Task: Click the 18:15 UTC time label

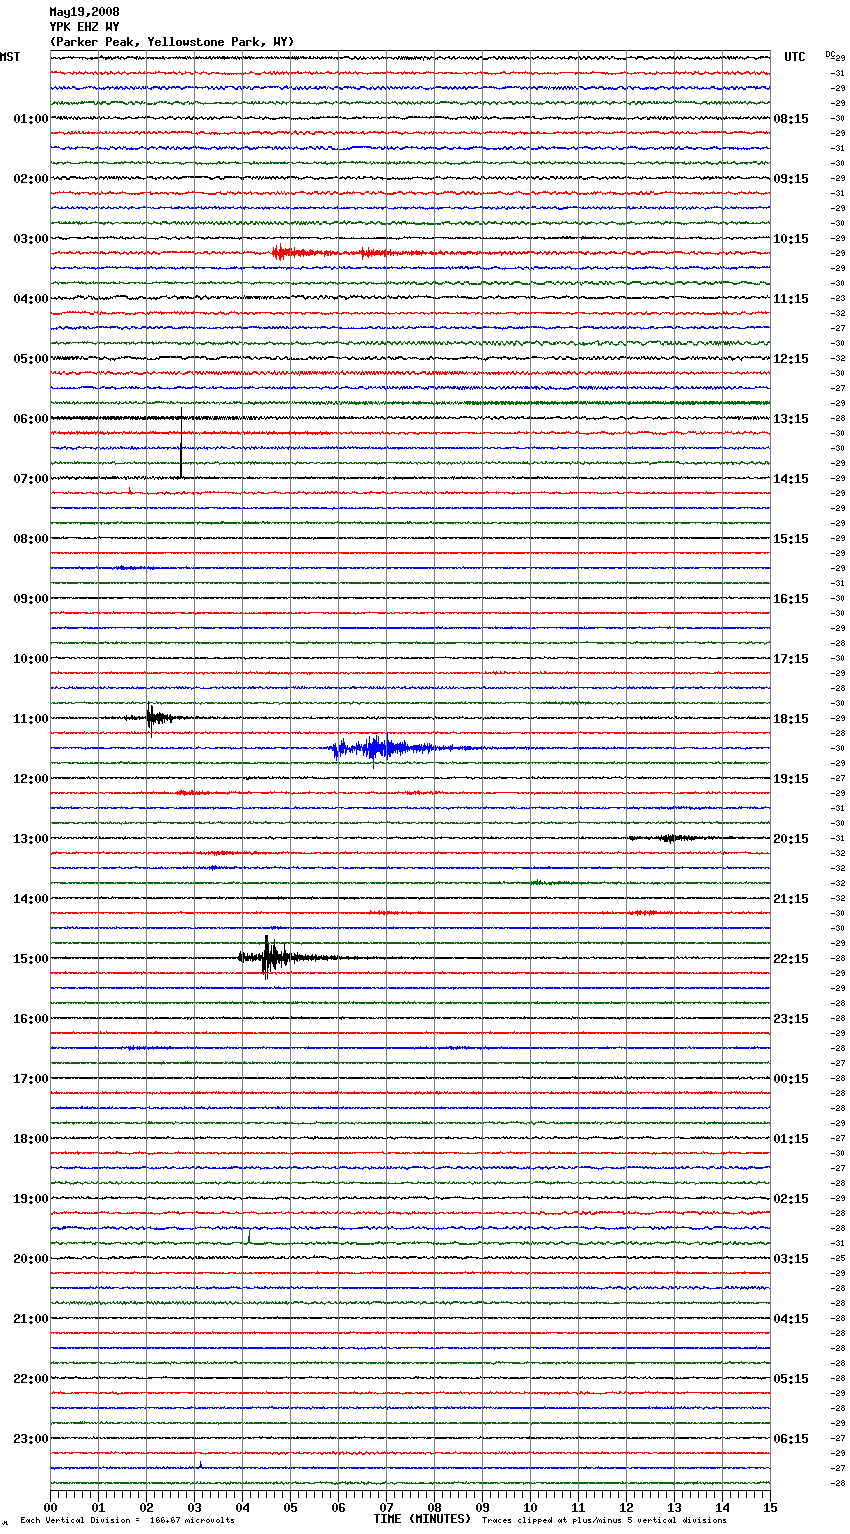Action: point(791,719)
